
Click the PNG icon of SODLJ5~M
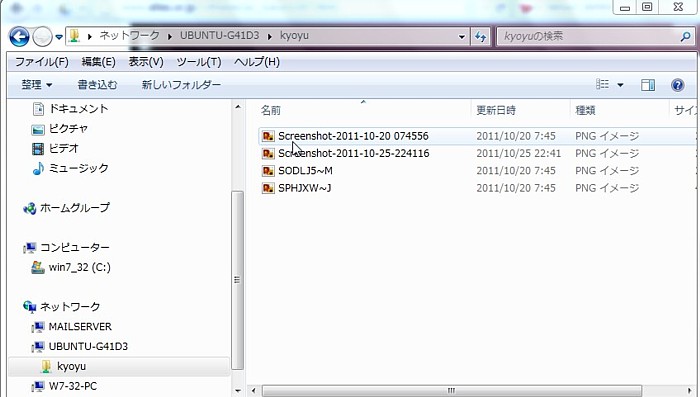pos(268,171)
